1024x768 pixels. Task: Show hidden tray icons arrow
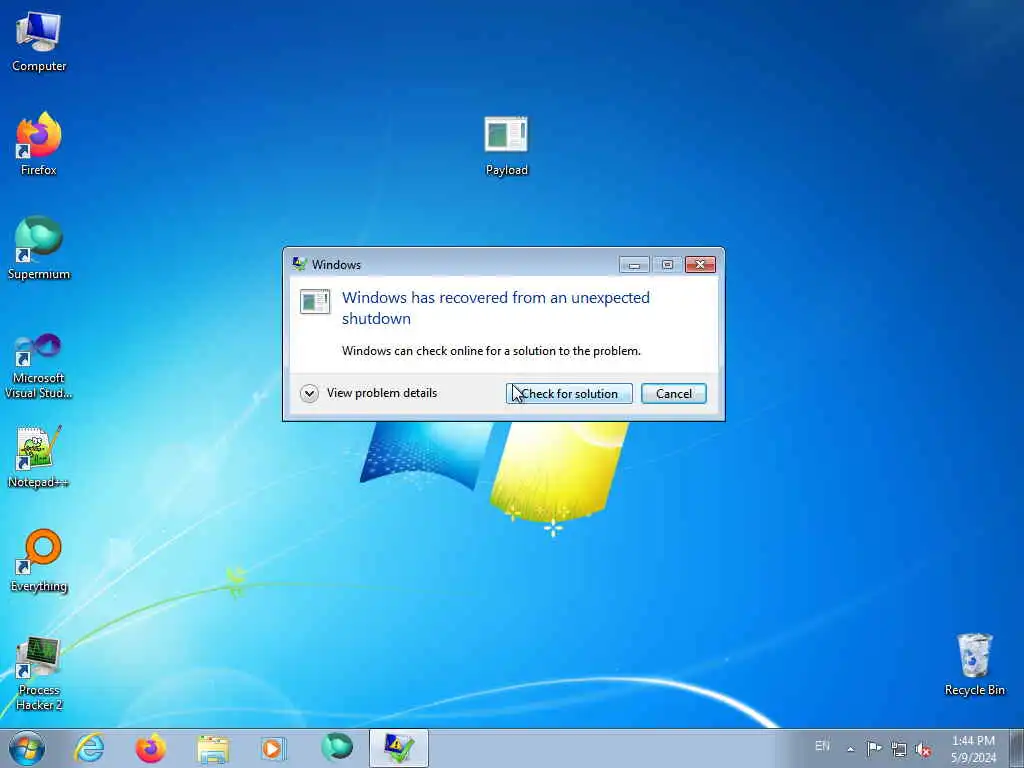(850, 749)
